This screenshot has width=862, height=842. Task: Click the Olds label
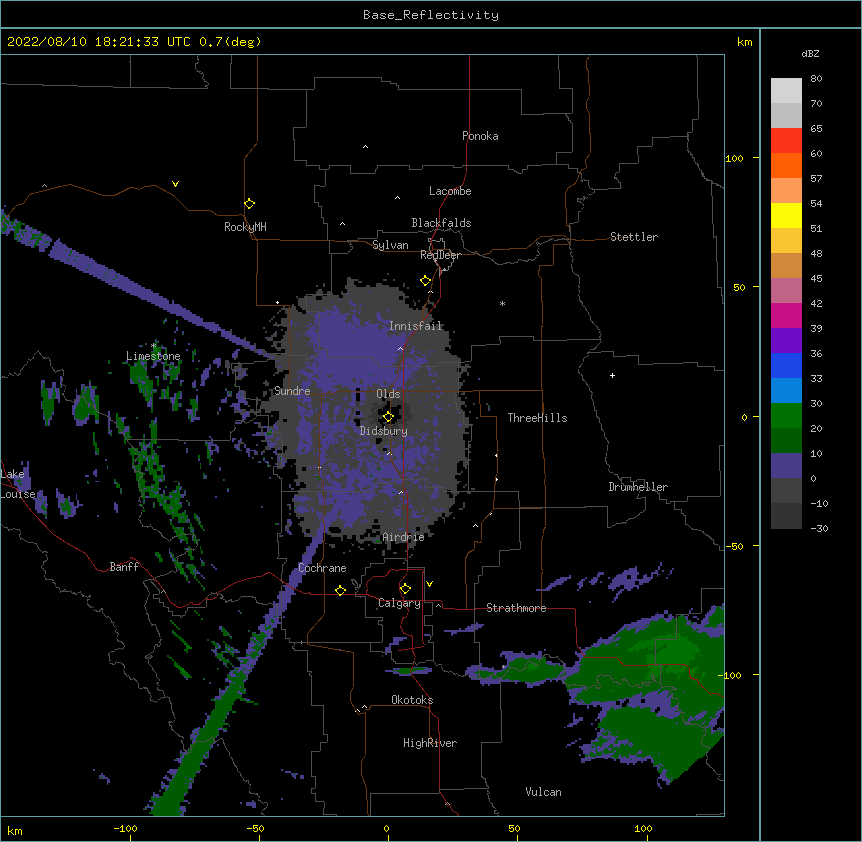tap(388, 394)
